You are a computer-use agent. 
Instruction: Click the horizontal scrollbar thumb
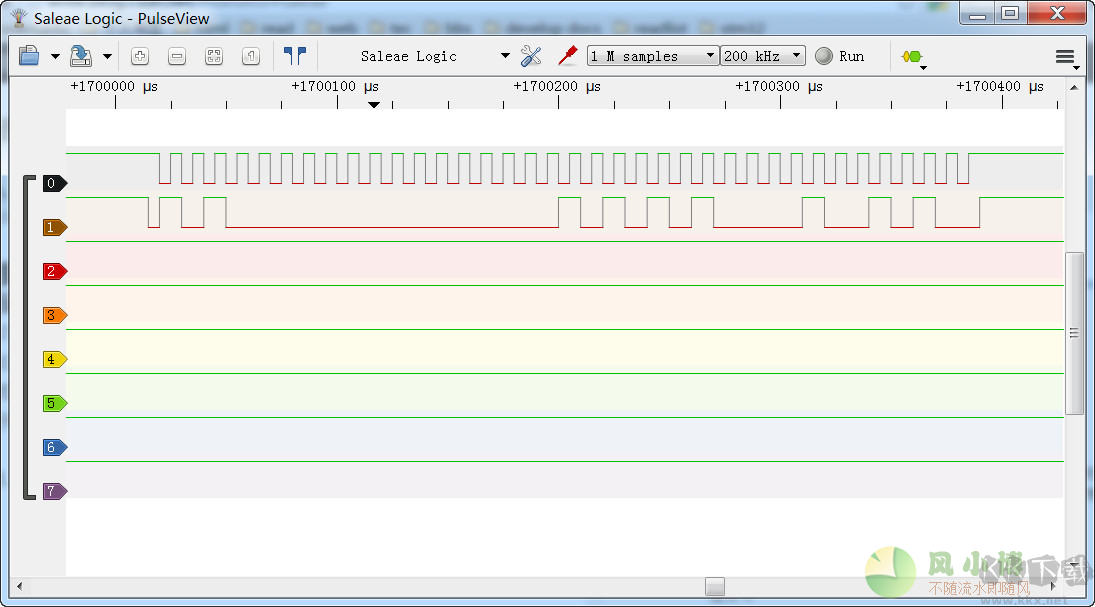(x=714, y=586)
